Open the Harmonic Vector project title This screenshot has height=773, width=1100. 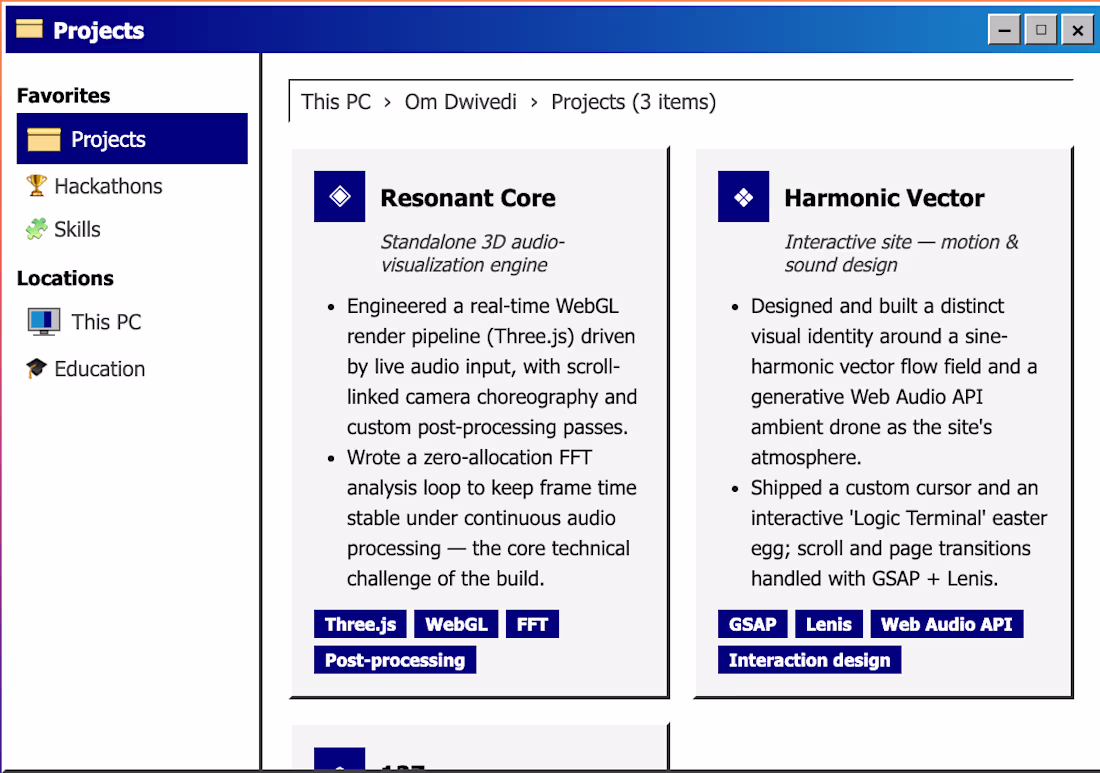pyautogui.click(x=885, y=198)
